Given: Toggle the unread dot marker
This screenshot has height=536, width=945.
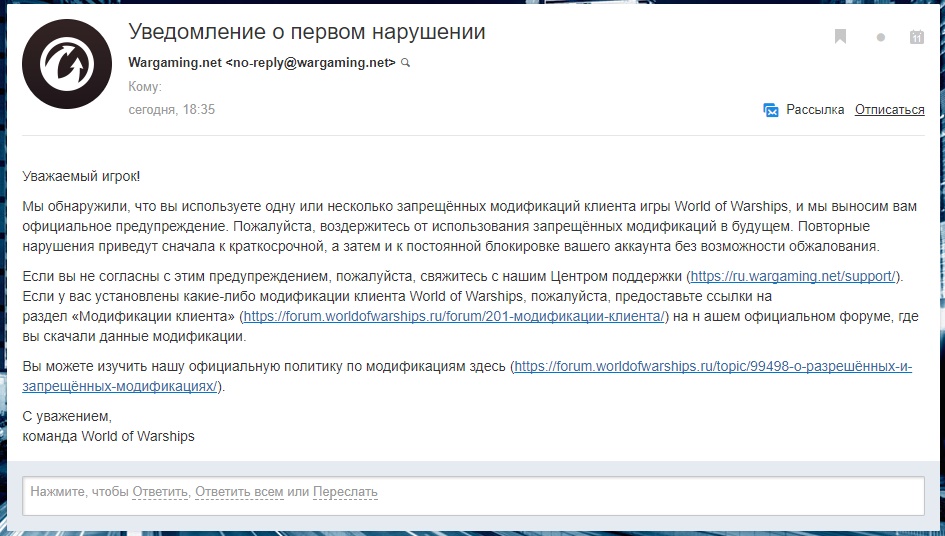Looking at the screenshot, I should coord(881,37).
